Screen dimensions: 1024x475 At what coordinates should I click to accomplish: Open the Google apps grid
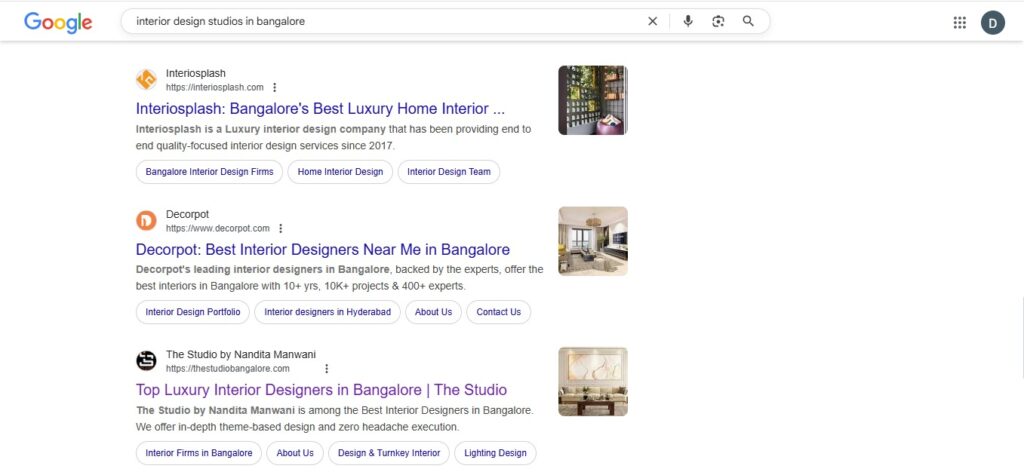pyautogui.click(x=959, y=23)
